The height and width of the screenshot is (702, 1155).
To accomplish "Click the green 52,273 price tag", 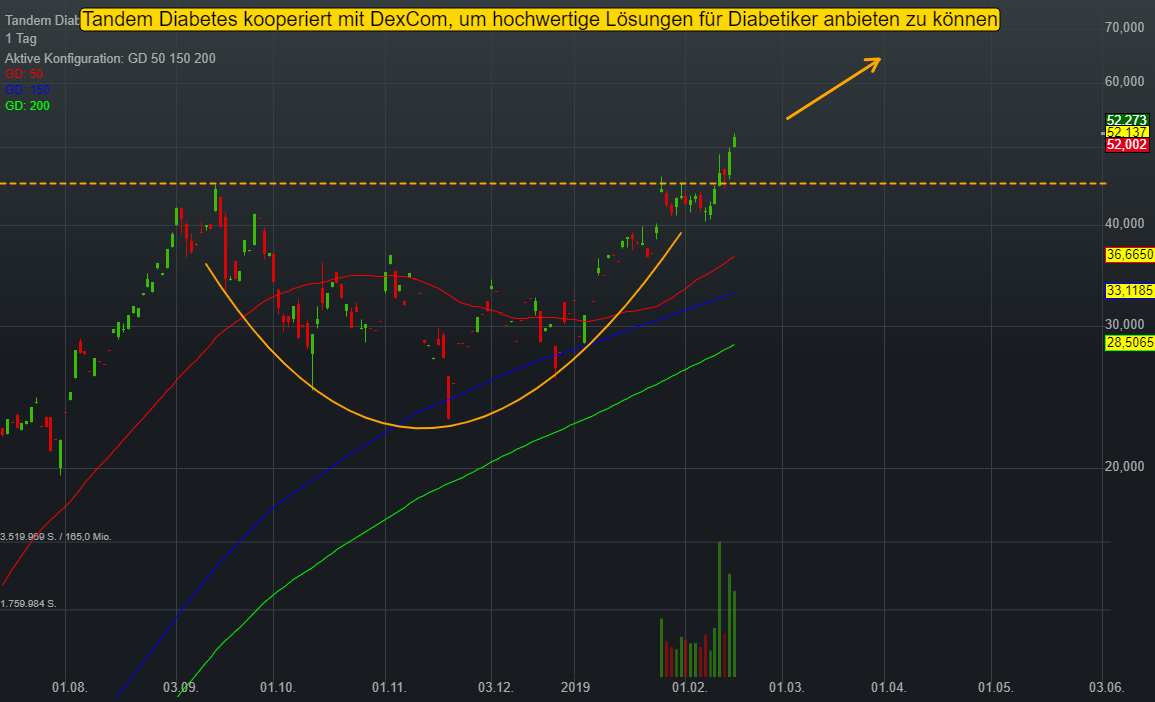I will (x=1127, y=120).
